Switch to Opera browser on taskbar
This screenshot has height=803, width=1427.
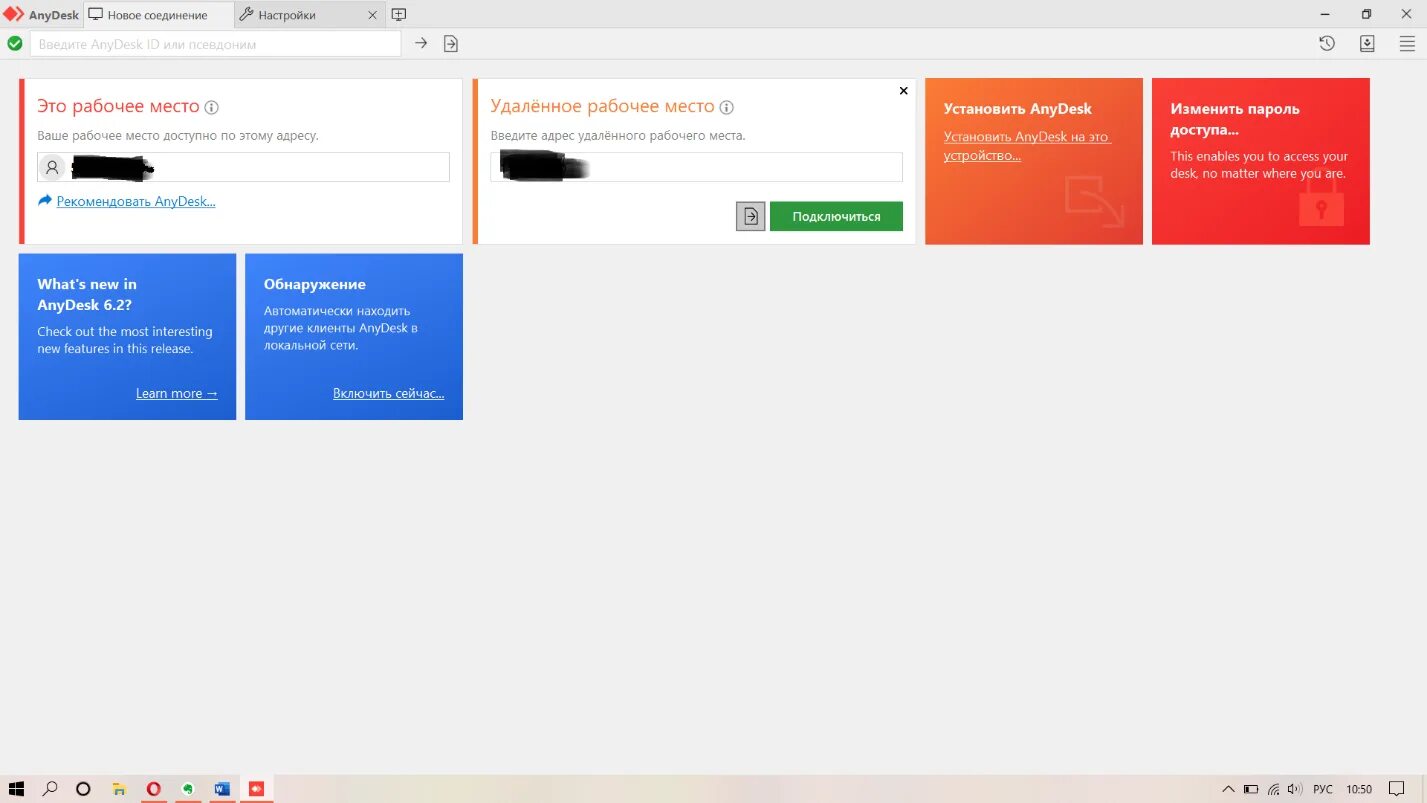[x=153, y=789]
